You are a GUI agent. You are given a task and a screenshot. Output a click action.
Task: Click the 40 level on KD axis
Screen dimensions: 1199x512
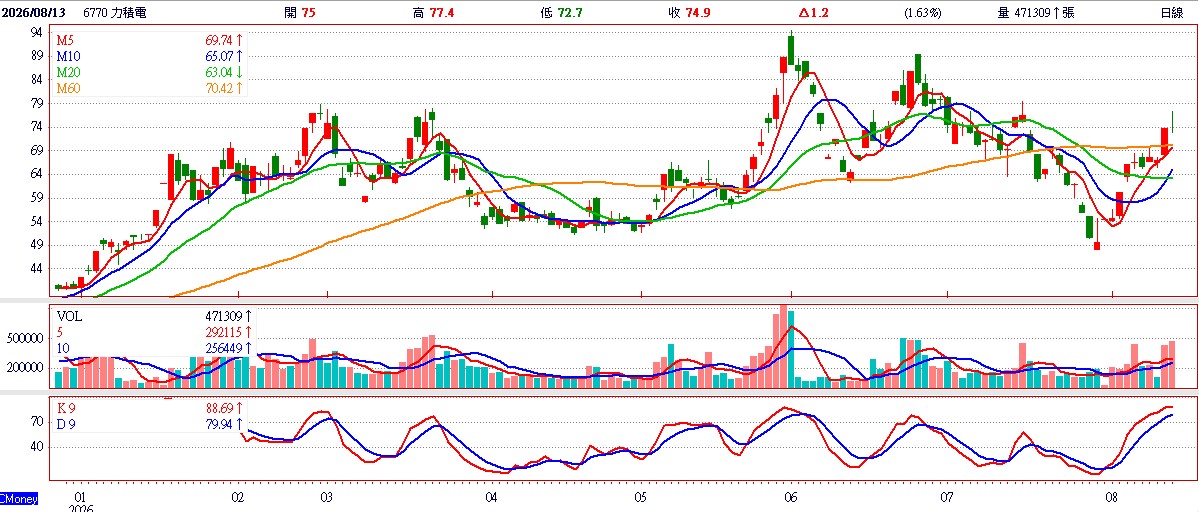pos(37,448)
